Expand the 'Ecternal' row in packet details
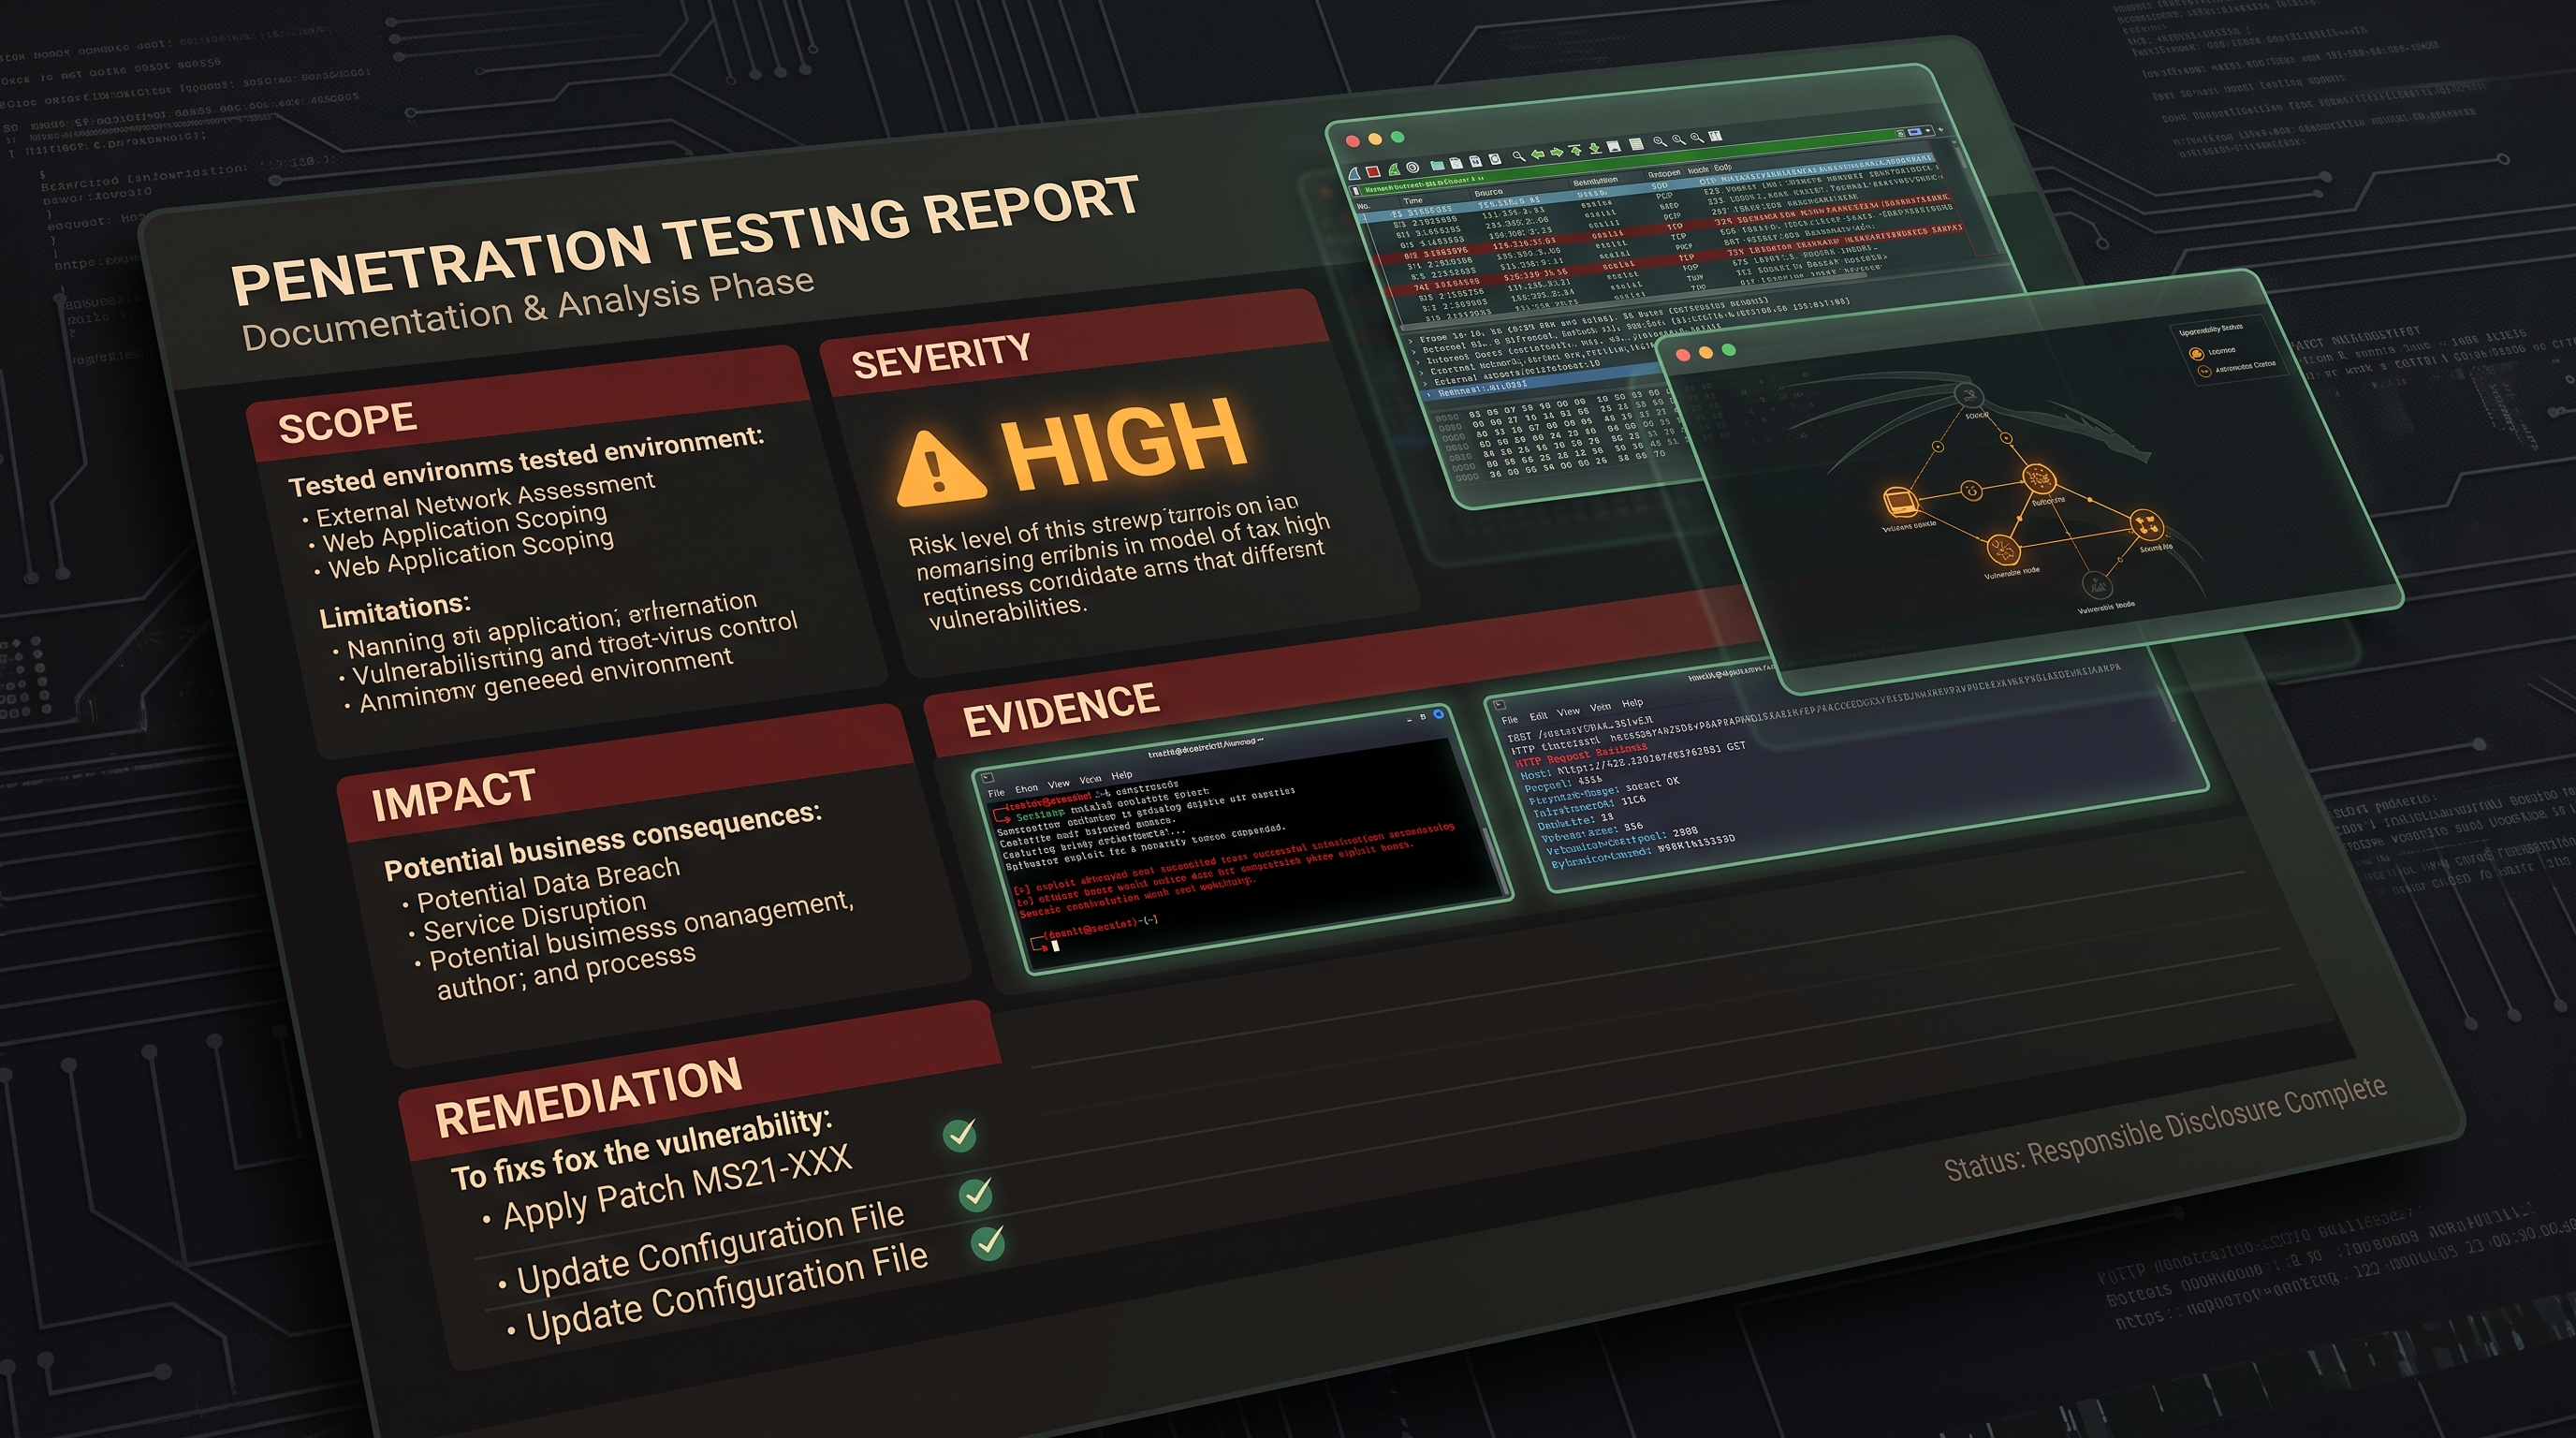2576x1438 pixels. click(1425, 384)
